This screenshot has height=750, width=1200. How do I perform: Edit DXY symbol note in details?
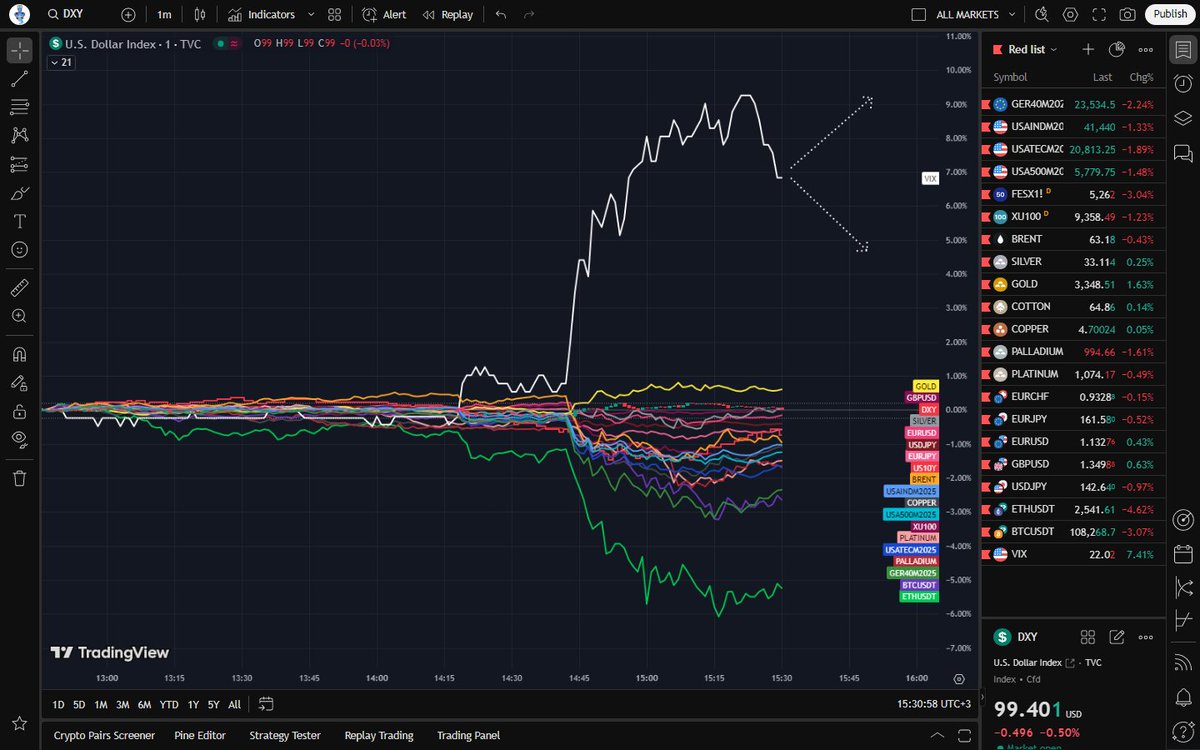pyautogui.click(x=1117, y=637)
